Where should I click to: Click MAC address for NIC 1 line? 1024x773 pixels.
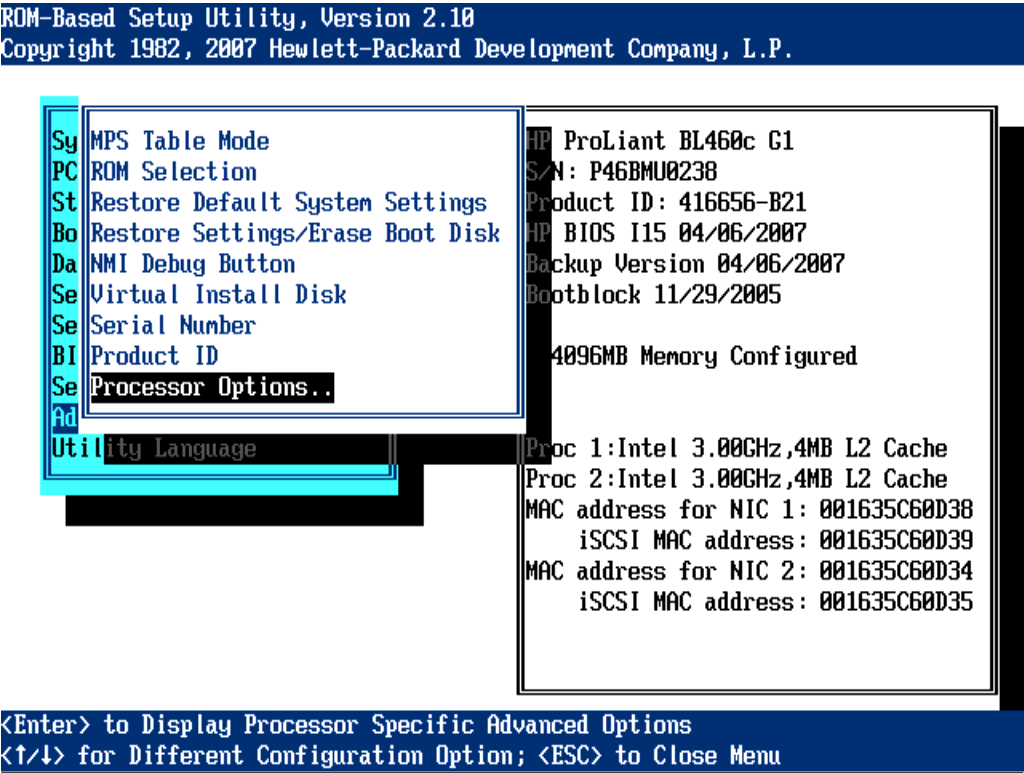click(750, 510)
